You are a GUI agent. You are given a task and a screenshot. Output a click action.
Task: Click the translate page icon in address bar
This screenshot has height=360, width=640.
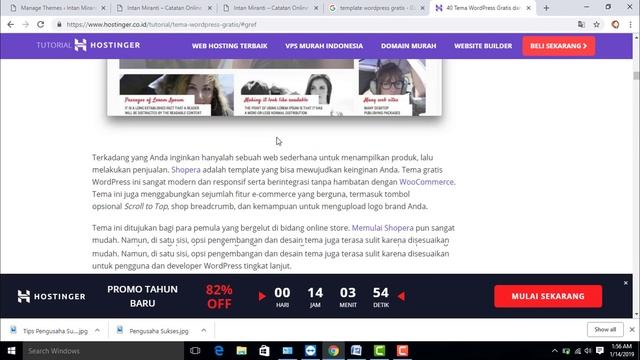581,24
